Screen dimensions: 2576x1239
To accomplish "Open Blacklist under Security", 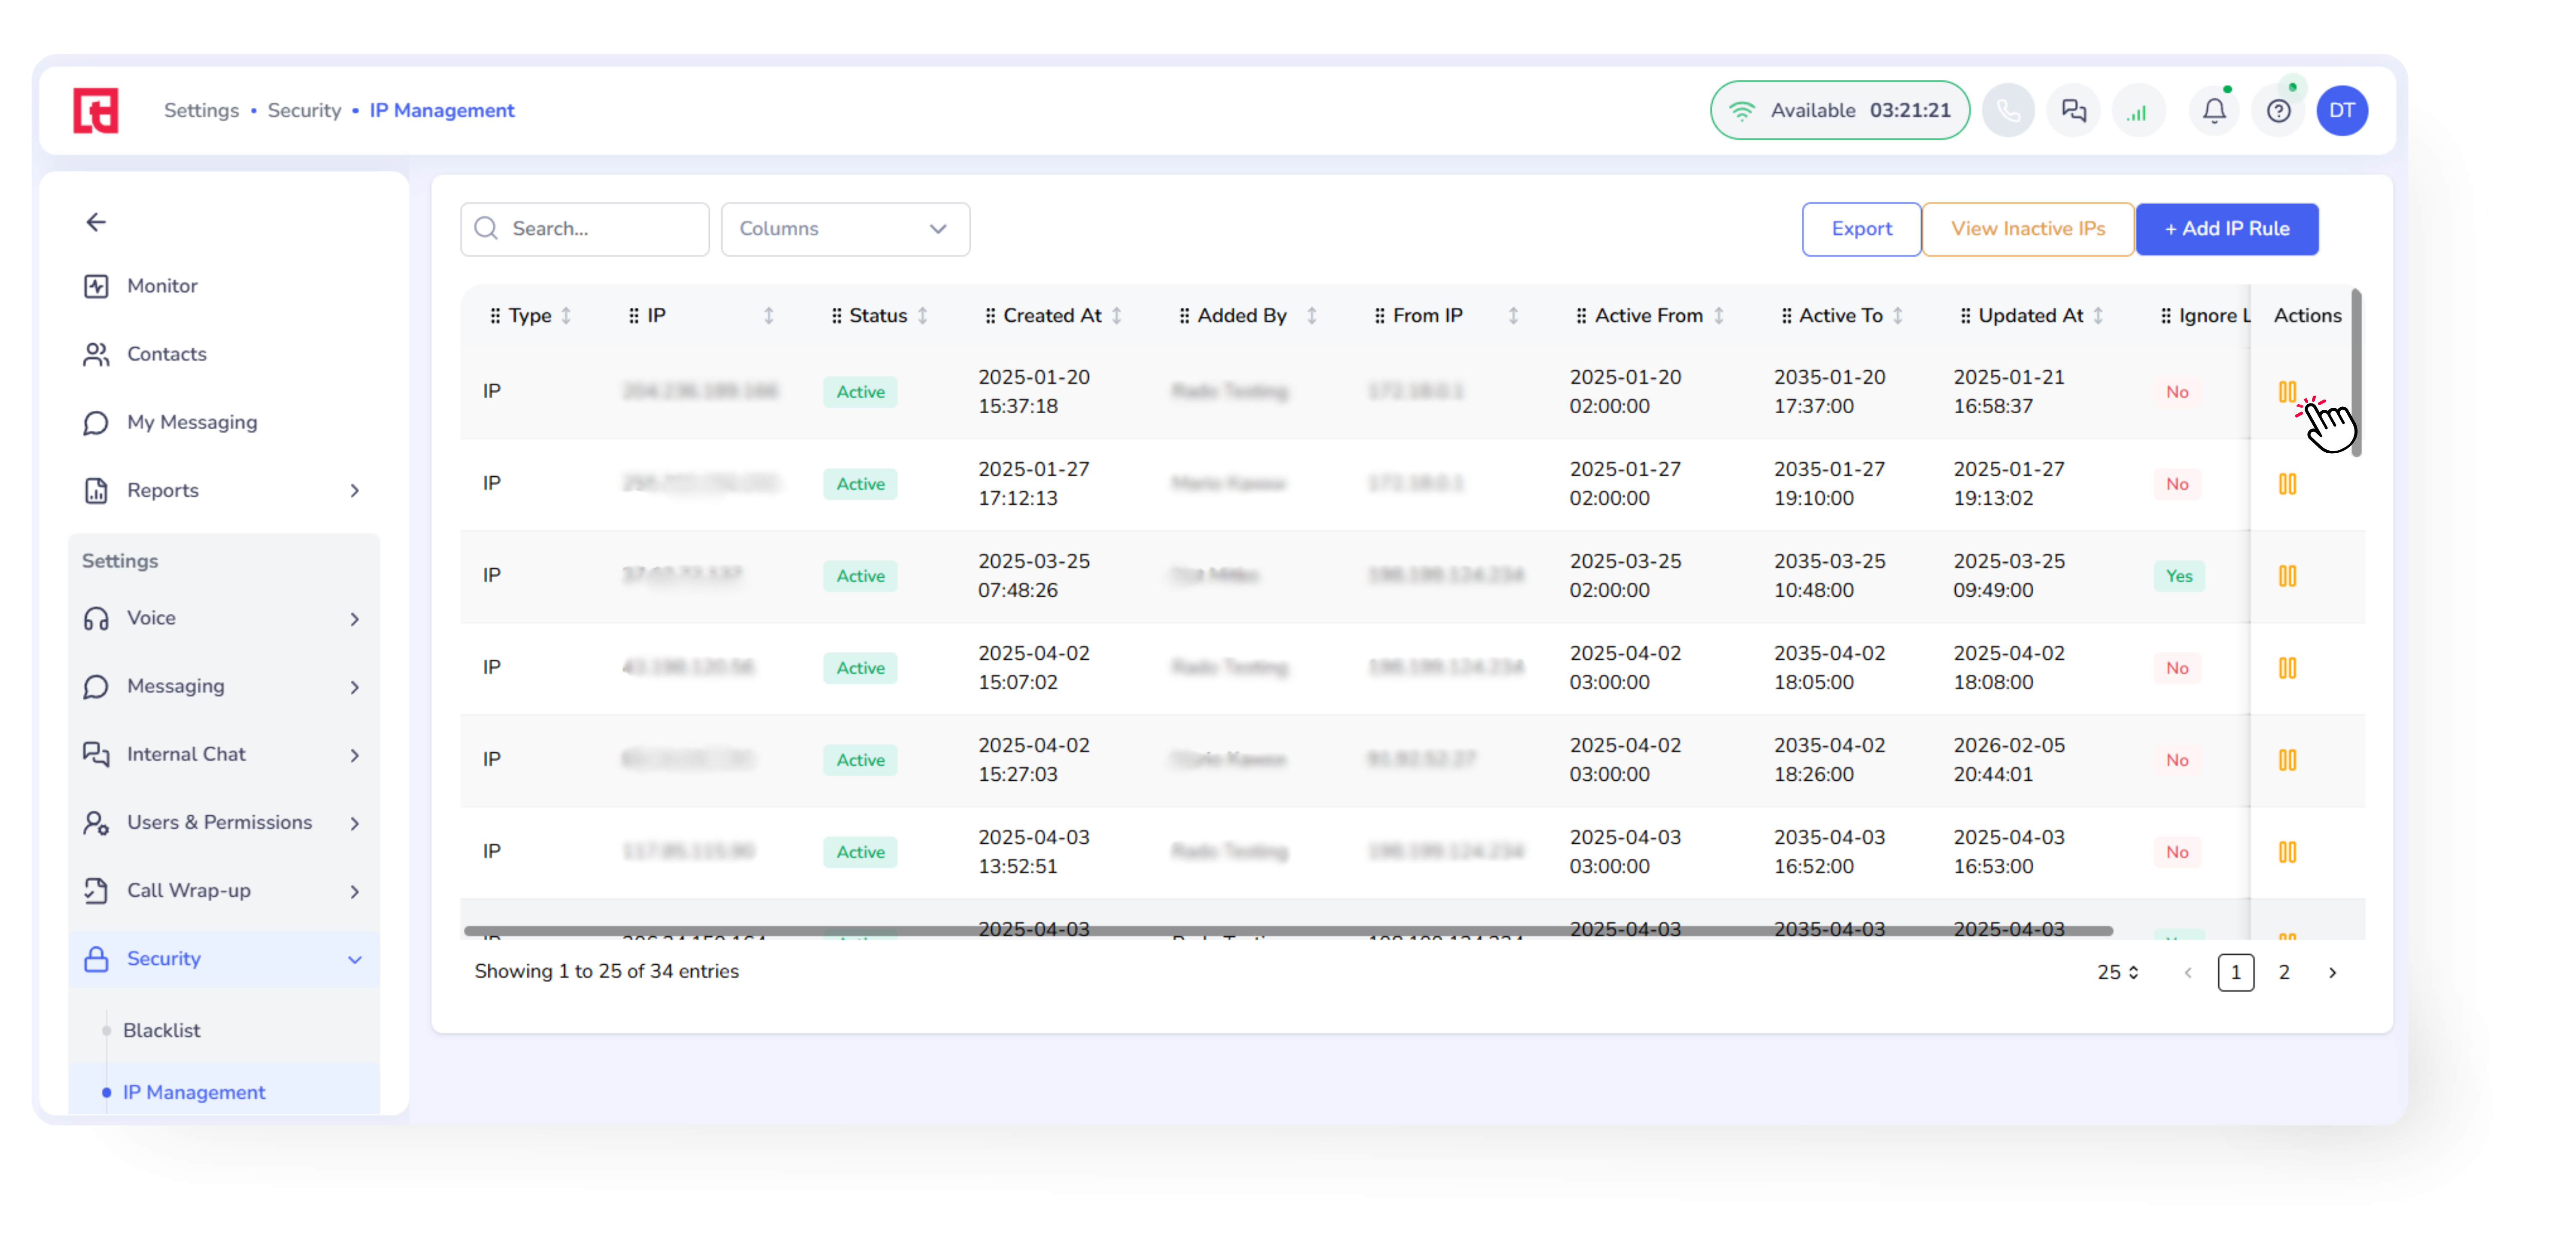I will [161, 1030].
